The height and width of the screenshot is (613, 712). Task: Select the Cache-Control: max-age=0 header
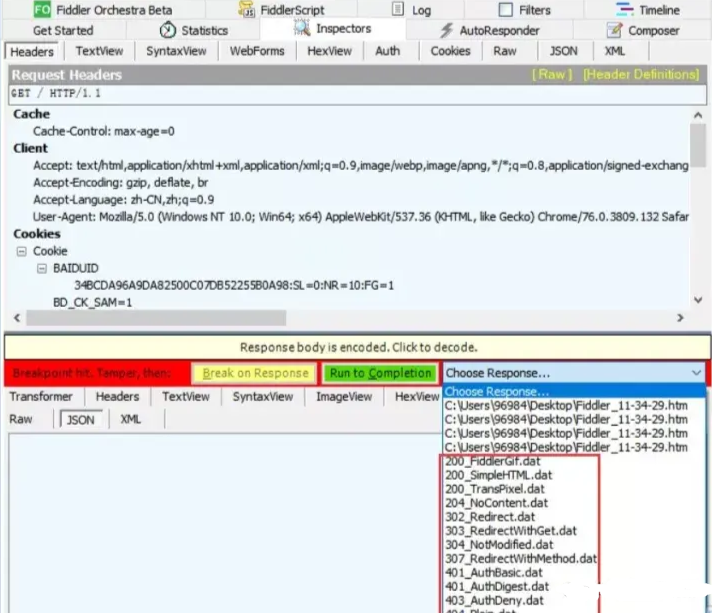pos(104,132)
